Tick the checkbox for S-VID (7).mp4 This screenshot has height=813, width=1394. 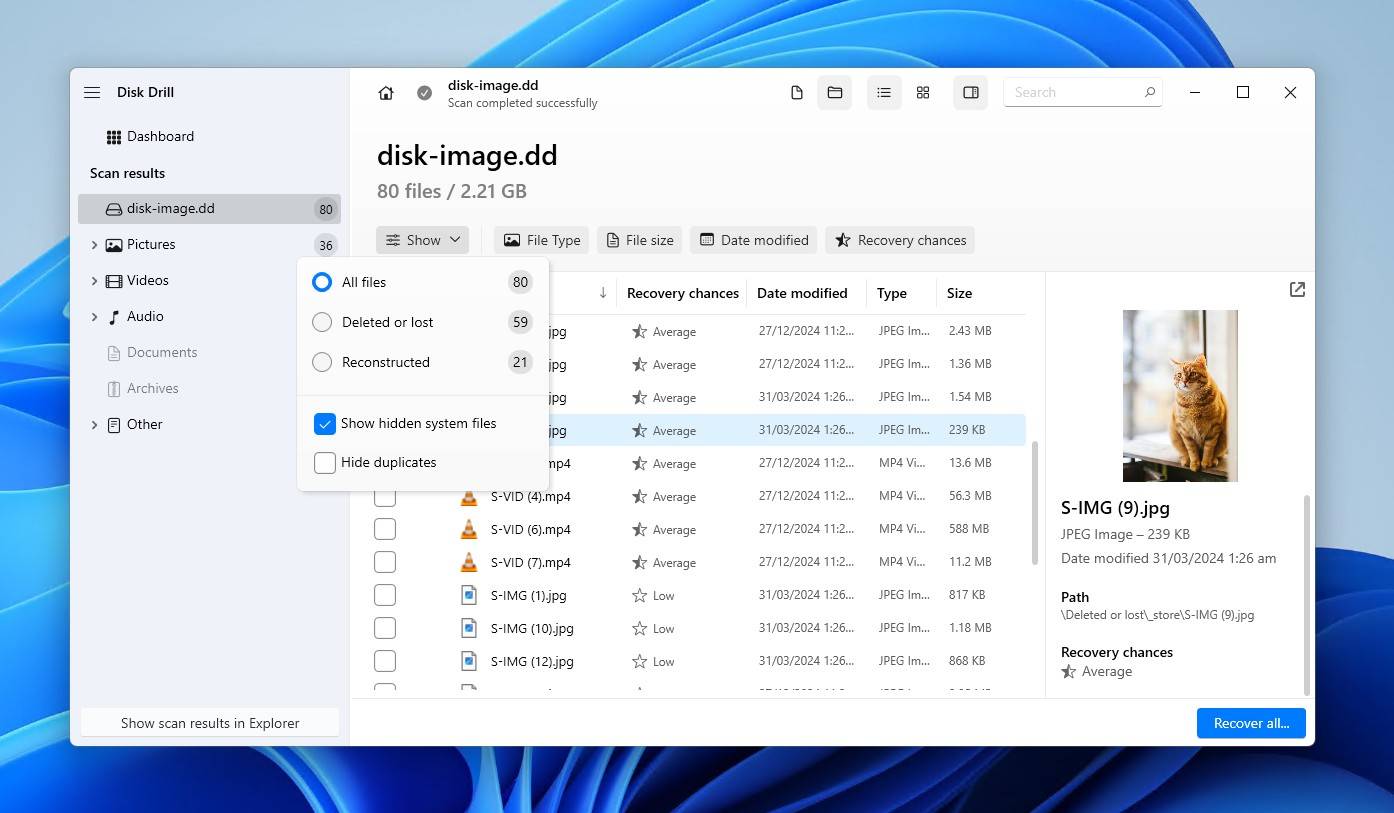click(385, 562)
